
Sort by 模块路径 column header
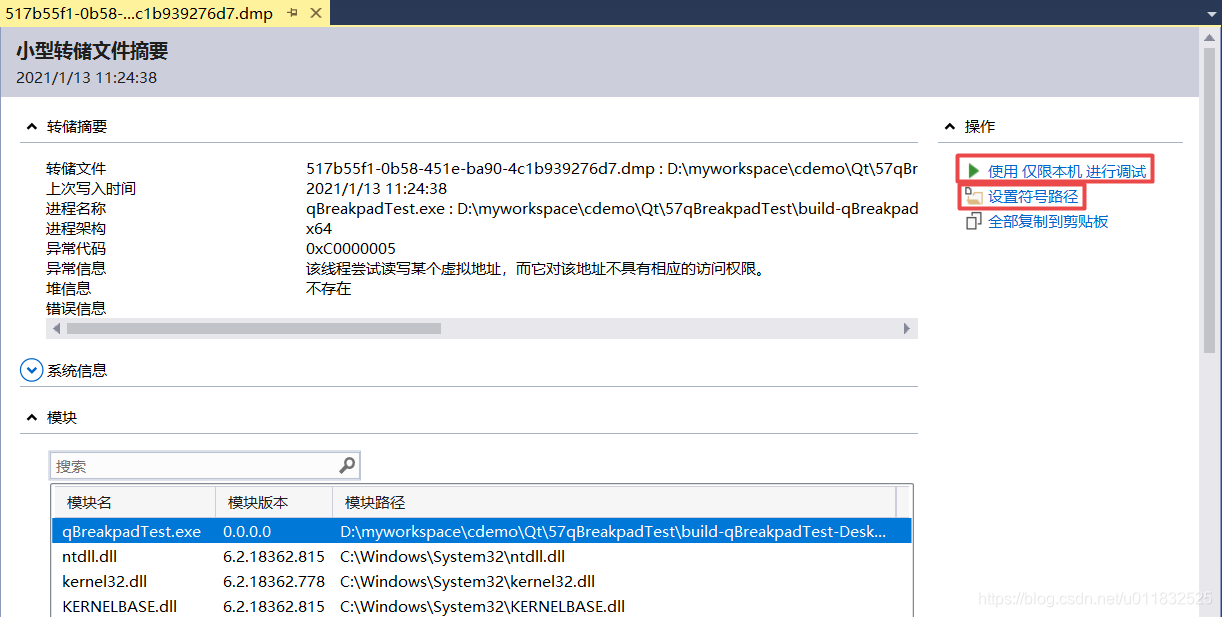pyautogui.click(x=614, y=502)
